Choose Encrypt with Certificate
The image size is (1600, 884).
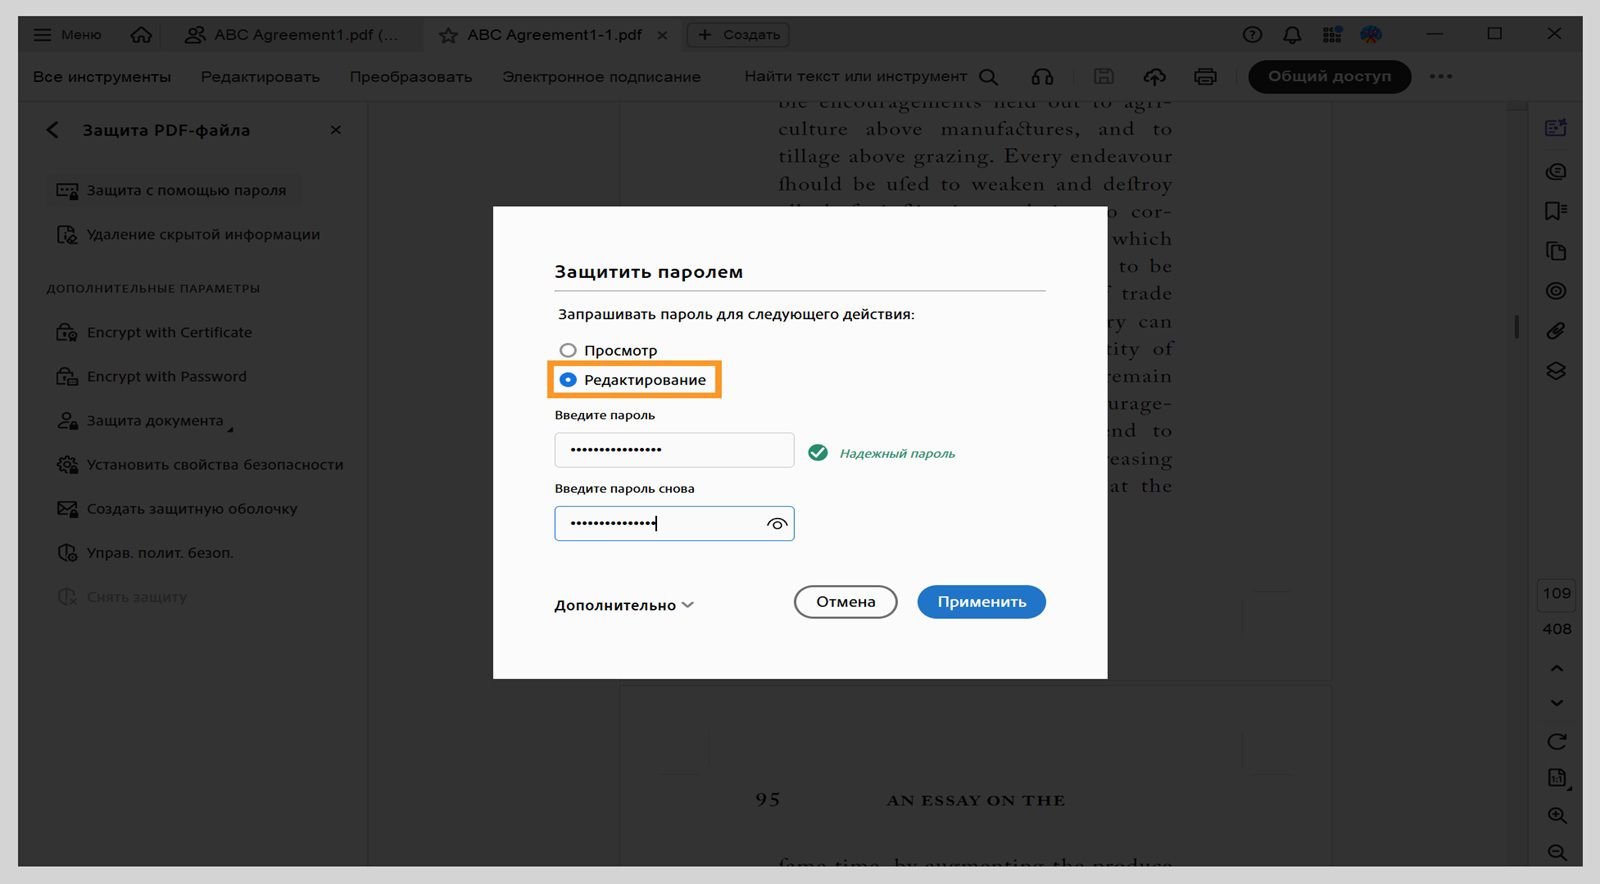tap(155, 333)
